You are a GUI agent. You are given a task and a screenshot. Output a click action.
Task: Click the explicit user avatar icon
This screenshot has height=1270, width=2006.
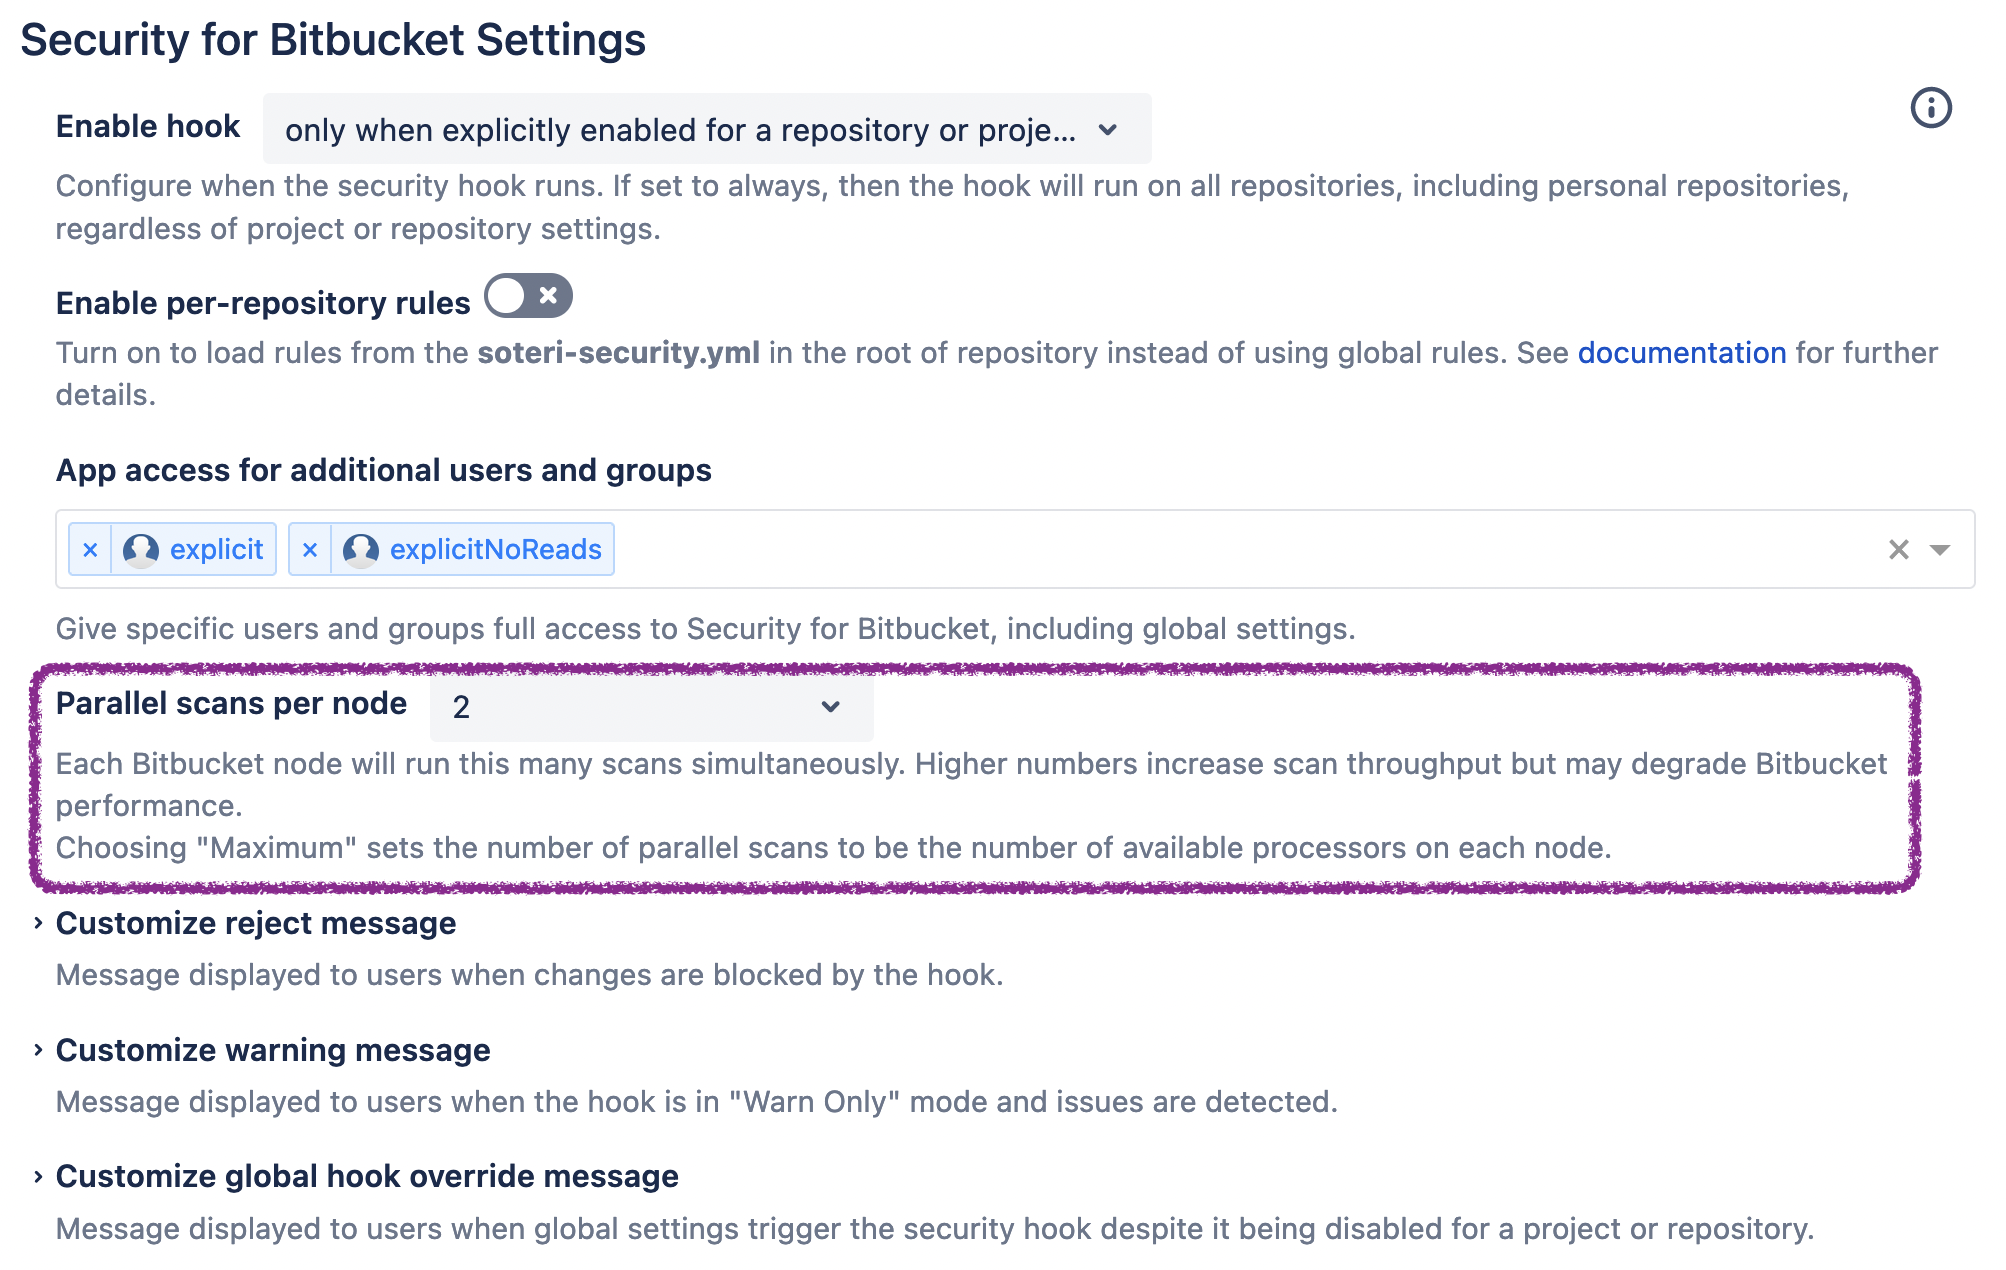(141, 549)
